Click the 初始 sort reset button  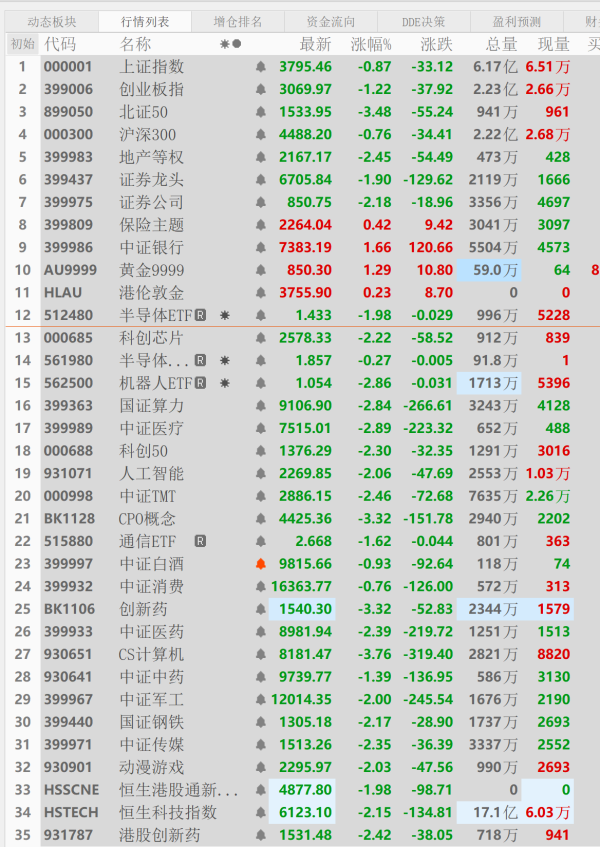[x=23, y=44]
